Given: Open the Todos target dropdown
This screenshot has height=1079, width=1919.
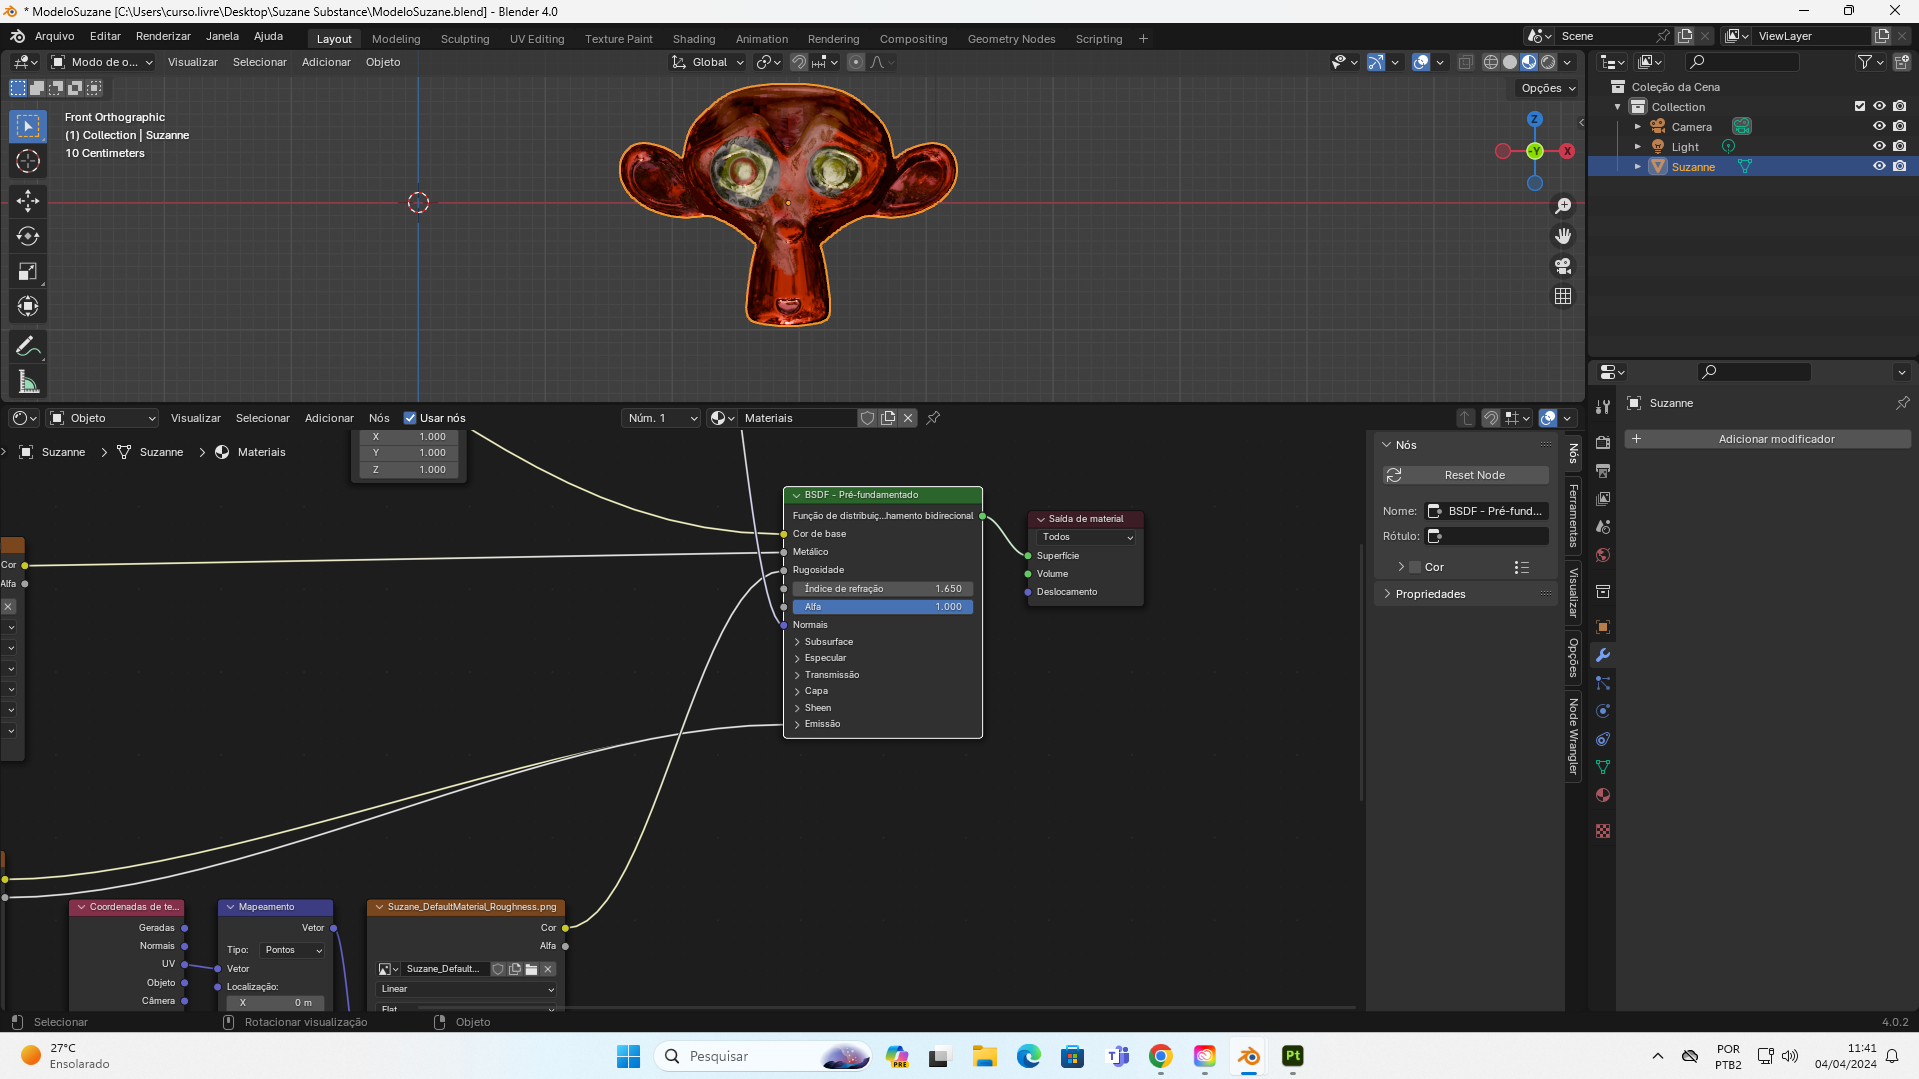Looking at the screenshot, I should click(1086, 537).
